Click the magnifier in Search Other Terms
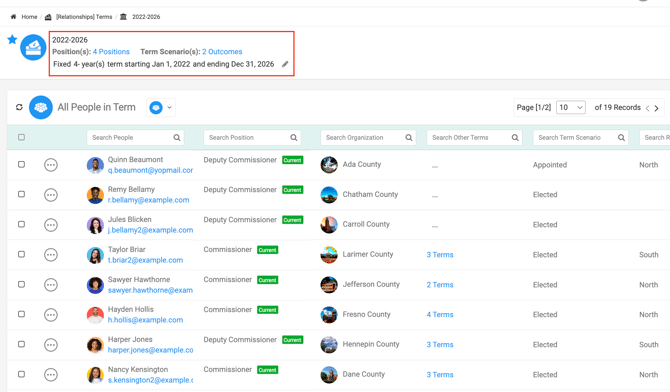 515,138
